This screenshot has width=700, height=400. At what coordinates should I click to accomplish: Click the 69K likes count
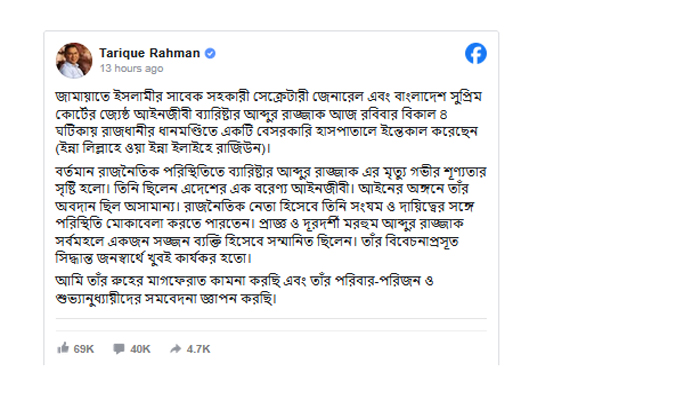pyautogui.click(x=84, y=348)
